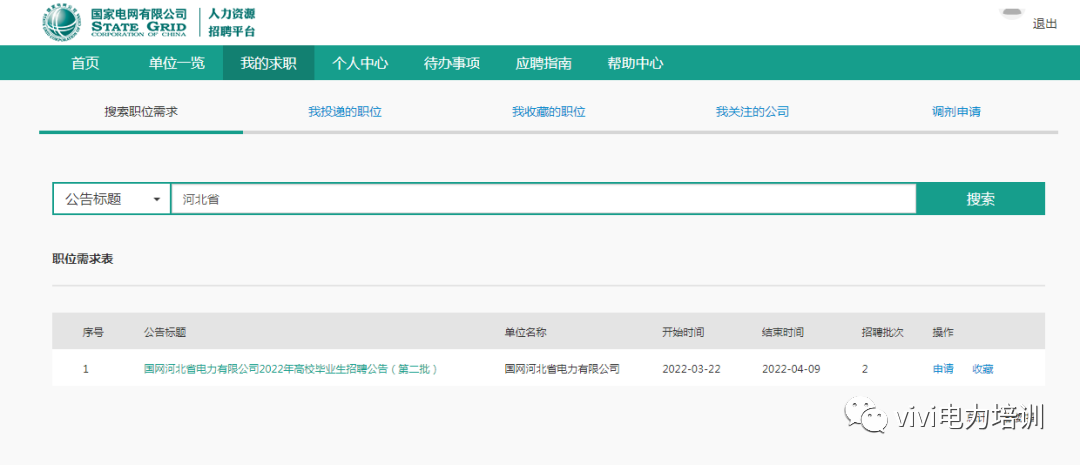Open 帮助中心 menu item
1080x465 pixels.
point(635,63)
